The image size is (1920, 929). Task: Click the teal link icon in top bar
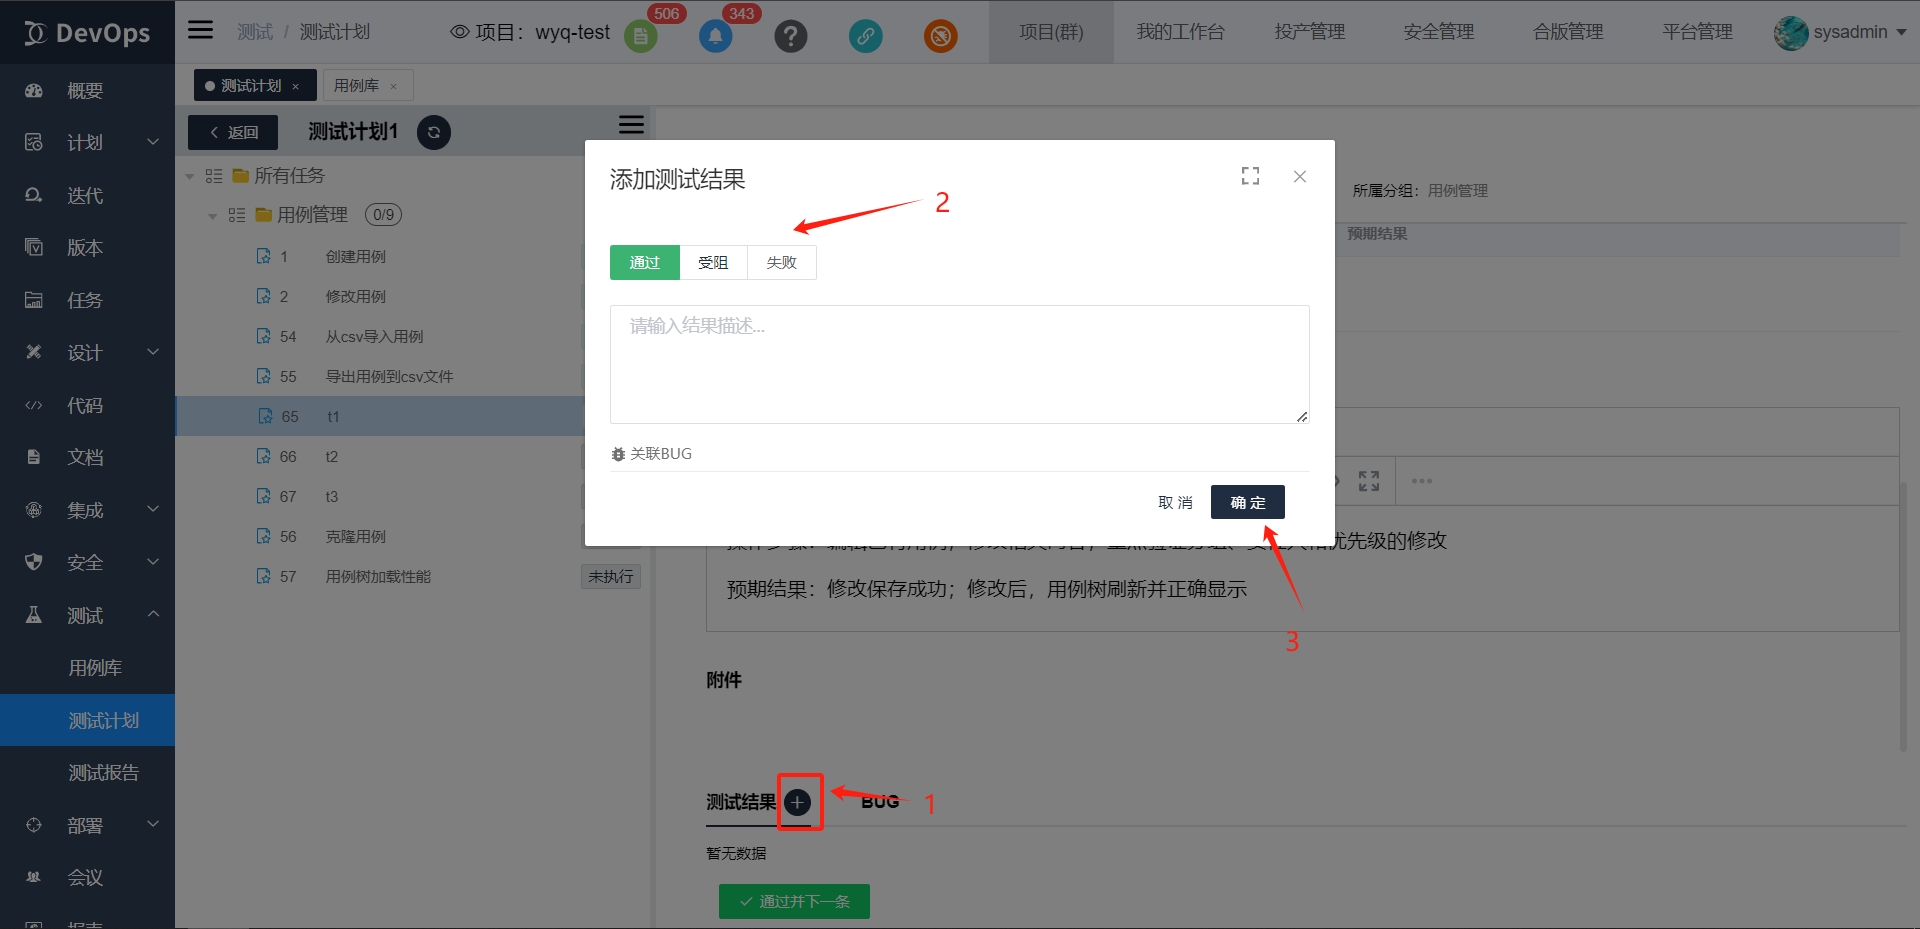(865, 37)
